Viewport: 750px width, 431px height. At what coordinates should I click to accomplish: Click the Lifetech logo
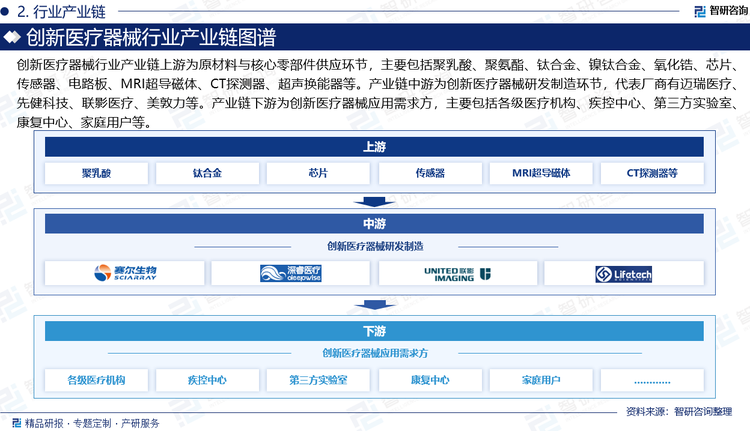(623, 274)
